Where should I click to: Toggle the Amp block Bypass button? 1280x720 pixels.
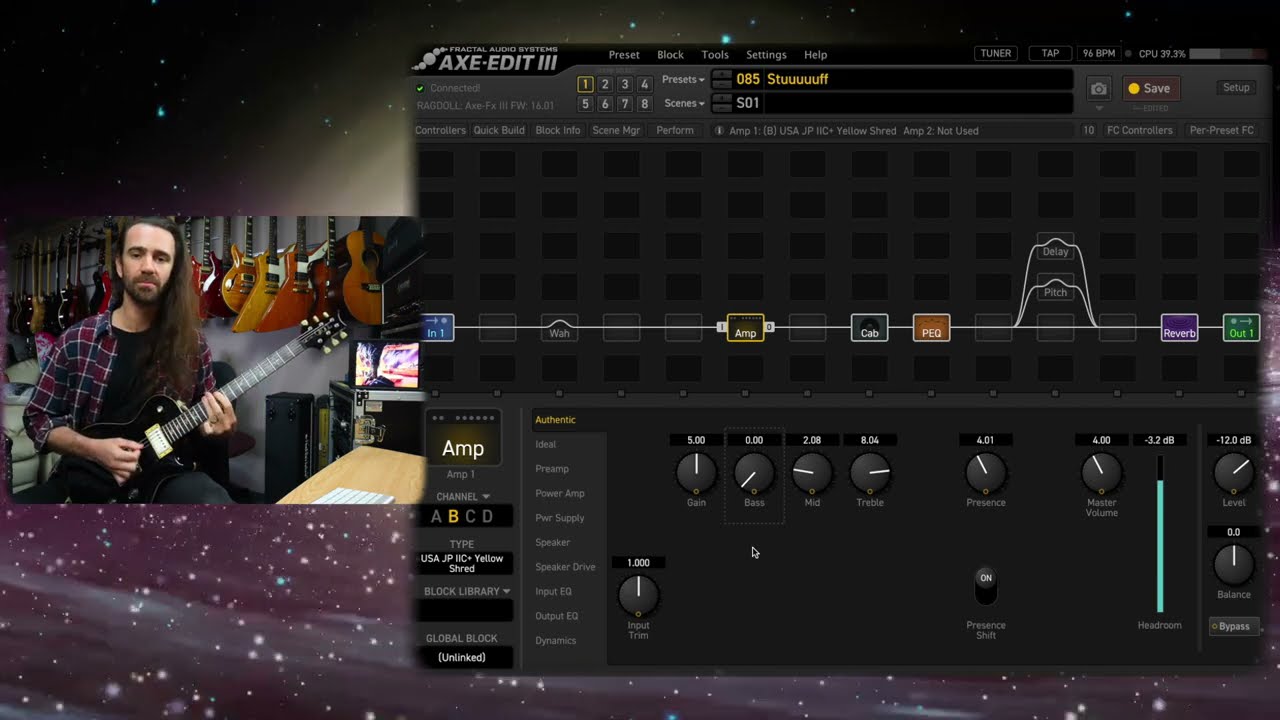coord(1232,627)
